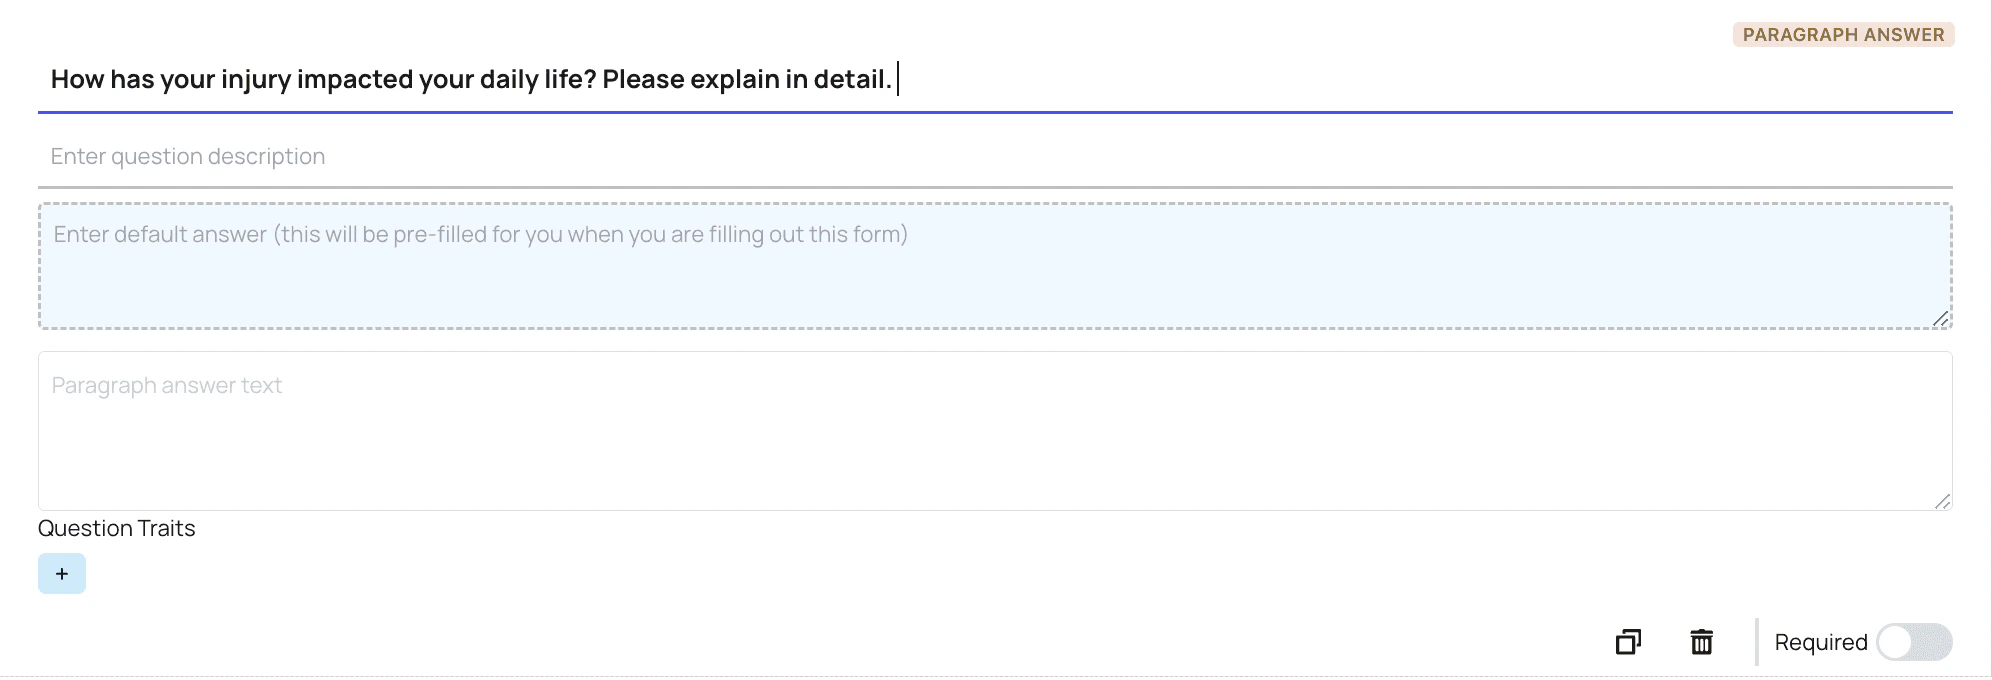Focus the Paragraph answer text box
This screenshot has height=680, width=1992.
coord(995,431)
